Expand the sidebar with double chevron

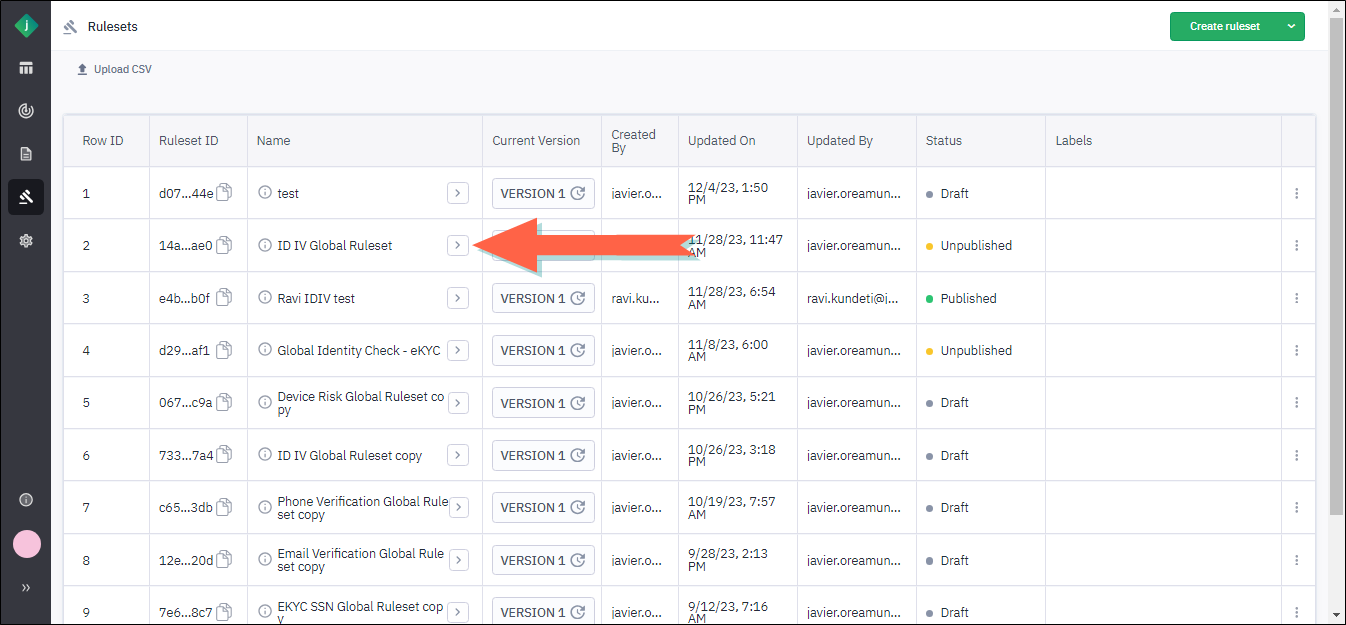click(26, 588)
